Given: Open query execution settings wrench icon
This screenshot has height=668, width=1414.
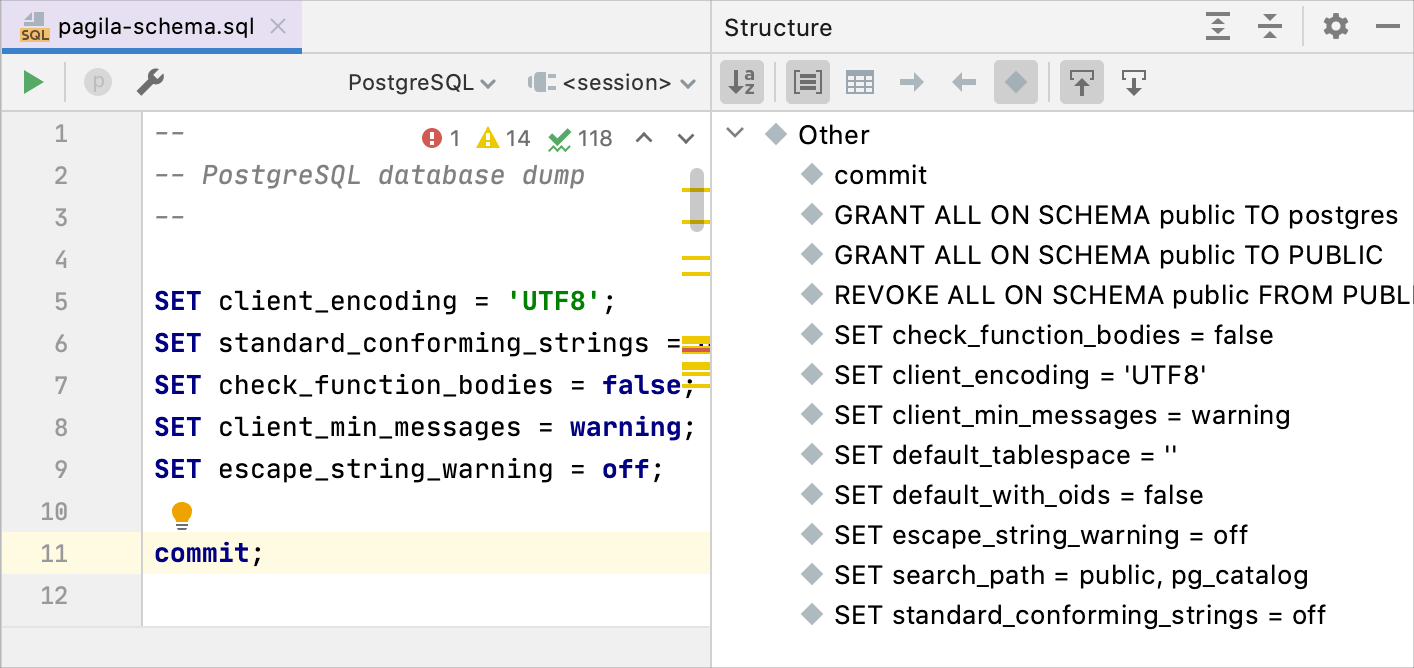Looking at the screenshot, I should pyautogui.click(x=150, y=82).
